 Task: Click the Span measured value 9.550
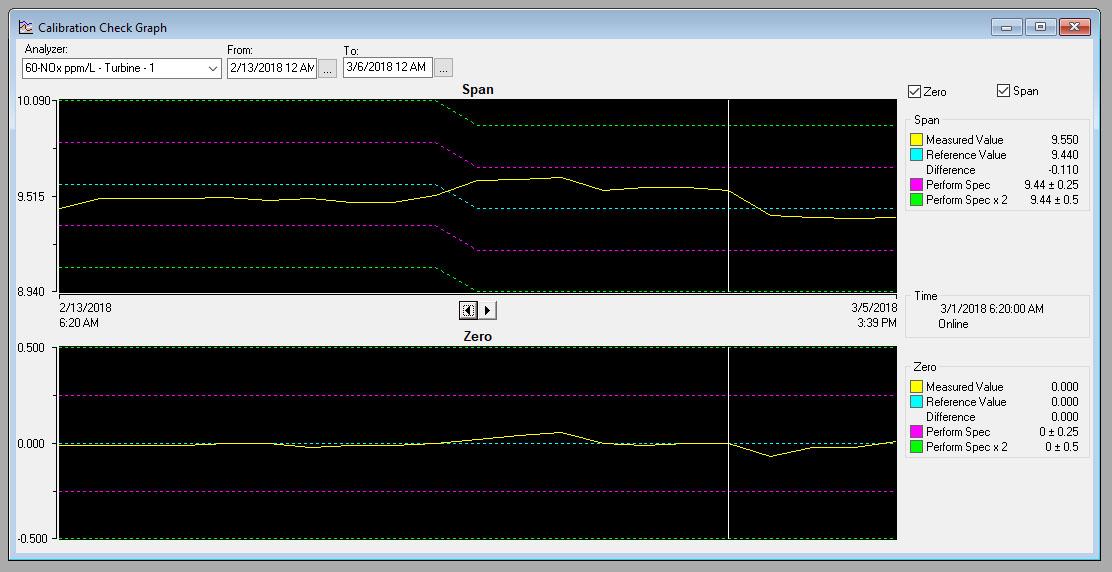(1064, 140)
